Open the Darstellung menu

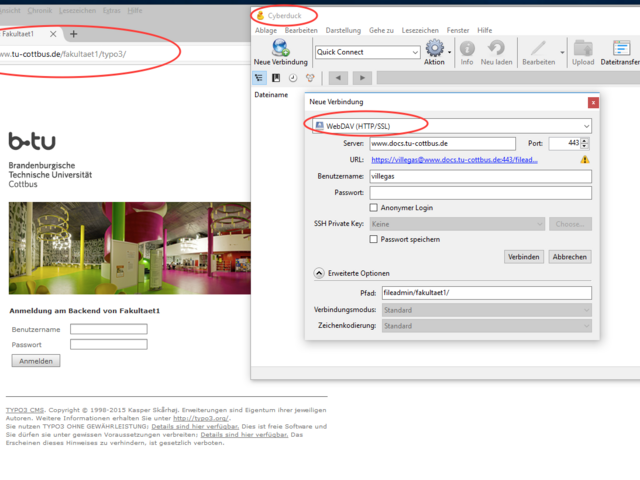click(343, 30)
